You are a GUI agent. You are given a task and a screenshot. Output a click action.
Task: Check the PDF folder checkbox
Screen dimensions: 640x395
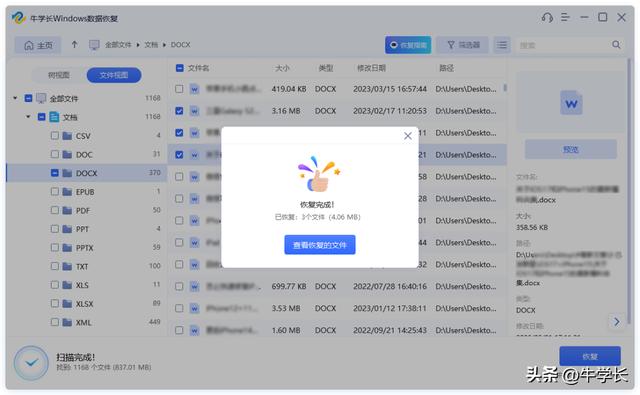pyautogui.click(x=55, y=210)
